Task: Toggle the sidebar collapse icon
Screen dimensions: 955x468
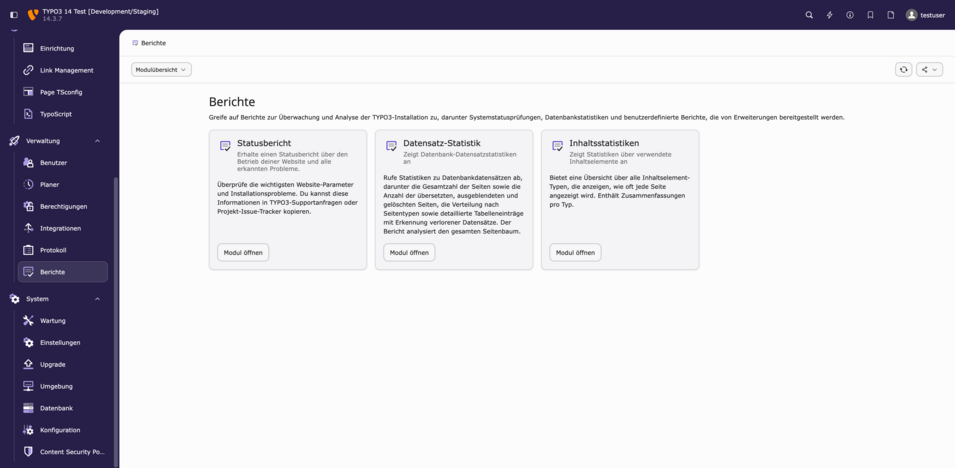Action: (x=14, y=15)
